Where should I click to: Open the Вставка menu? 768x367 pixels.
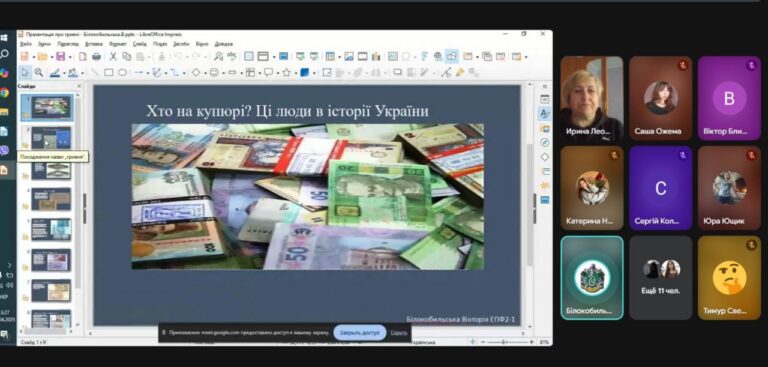[x=94, y=44]
